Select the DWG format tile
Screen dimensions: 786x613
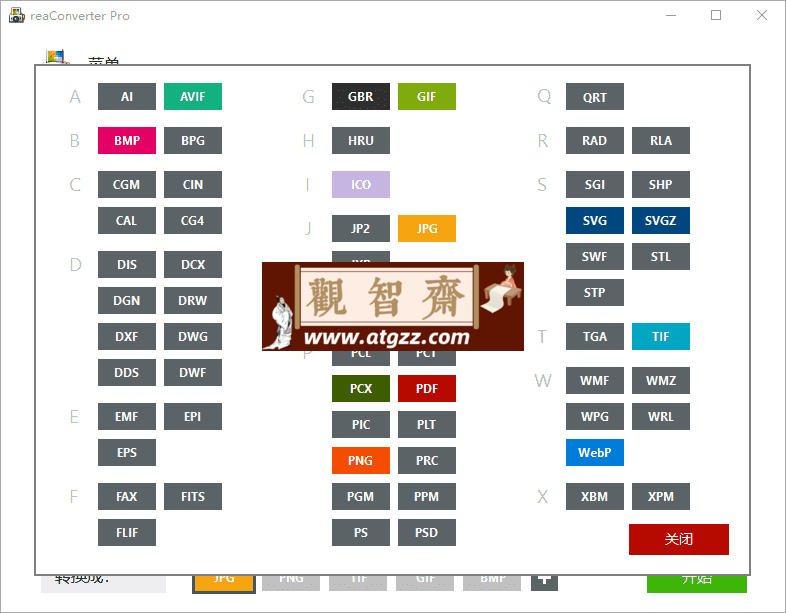[x=193, y=336]
